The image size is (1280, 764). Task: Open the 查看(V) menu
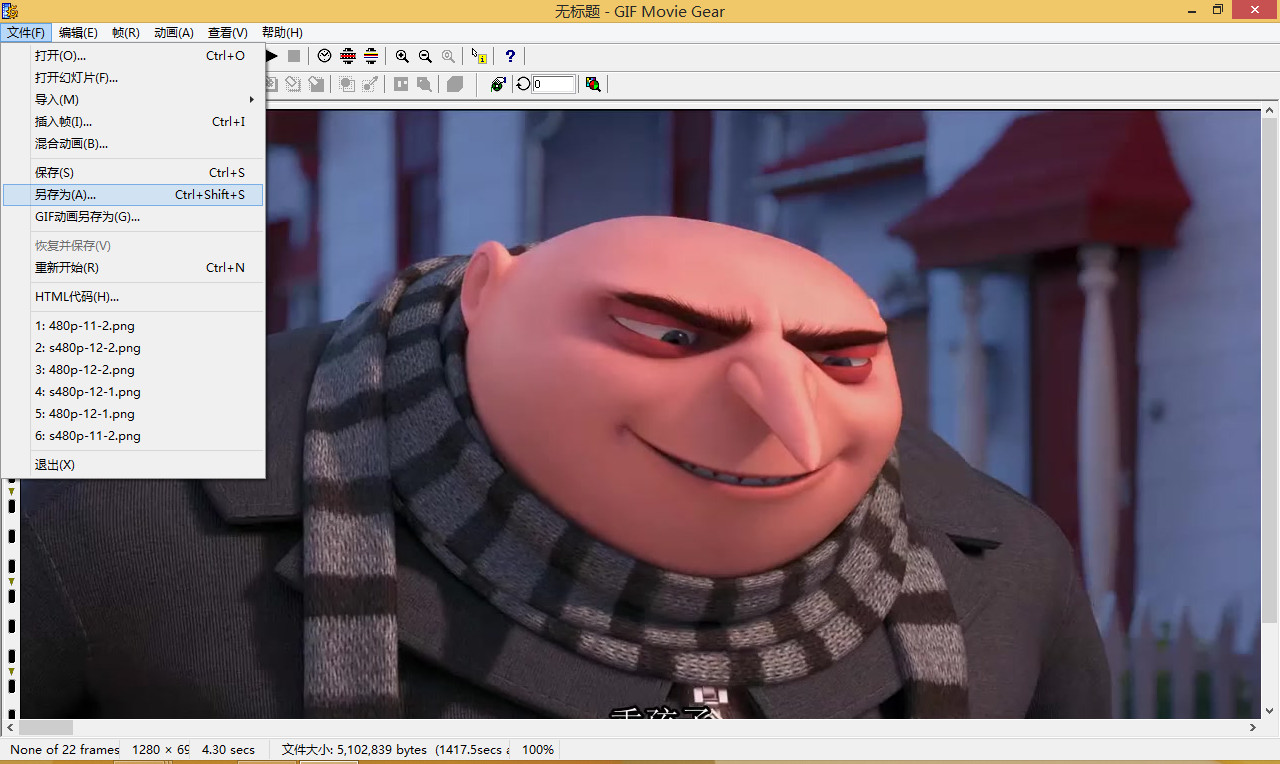point(228,33)
